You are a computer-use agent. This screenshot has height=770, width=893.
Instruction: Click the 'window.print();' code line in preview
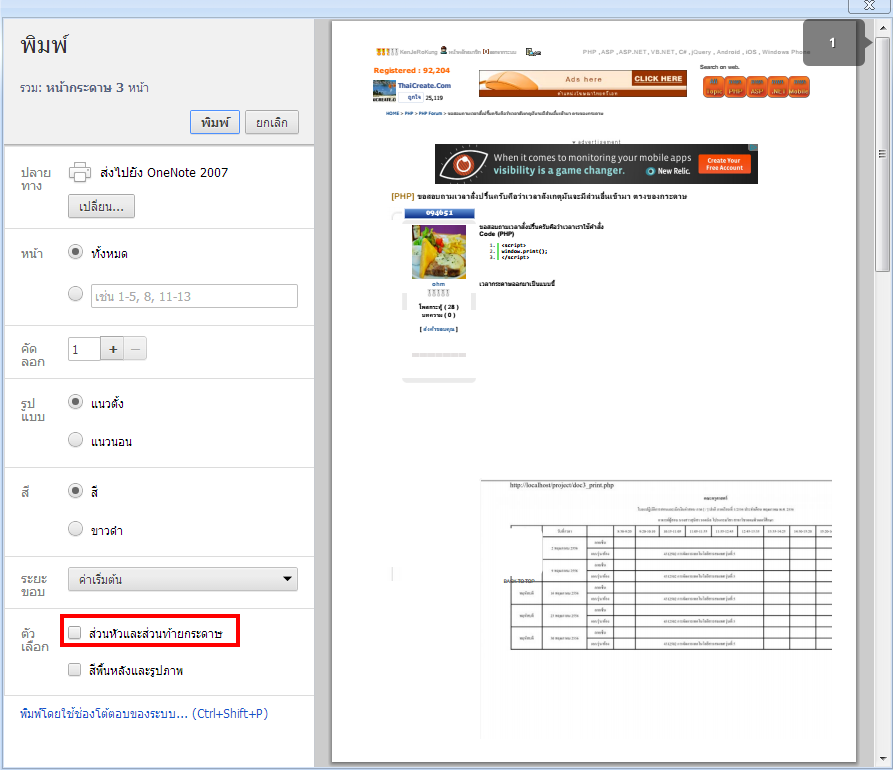(525, 251)
